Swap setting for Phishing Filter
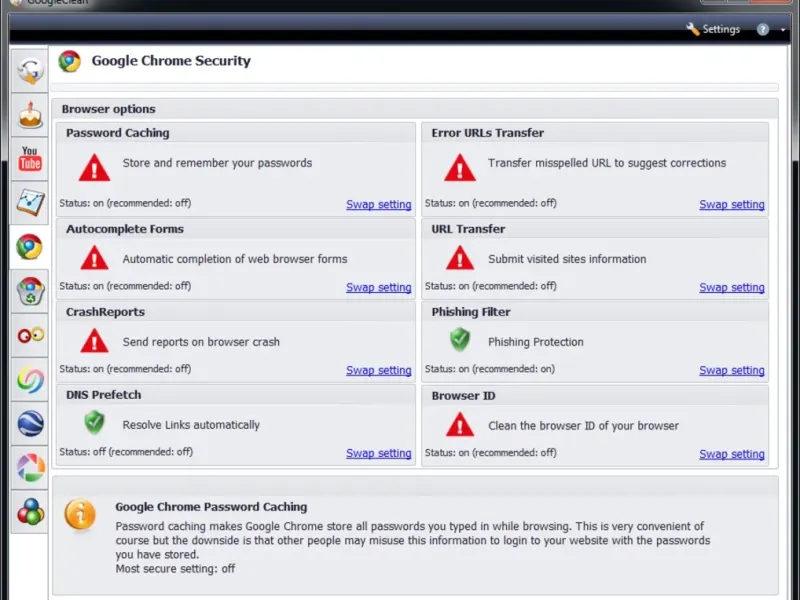Screen dimensions: 800x600 click(x=731, y=370)
